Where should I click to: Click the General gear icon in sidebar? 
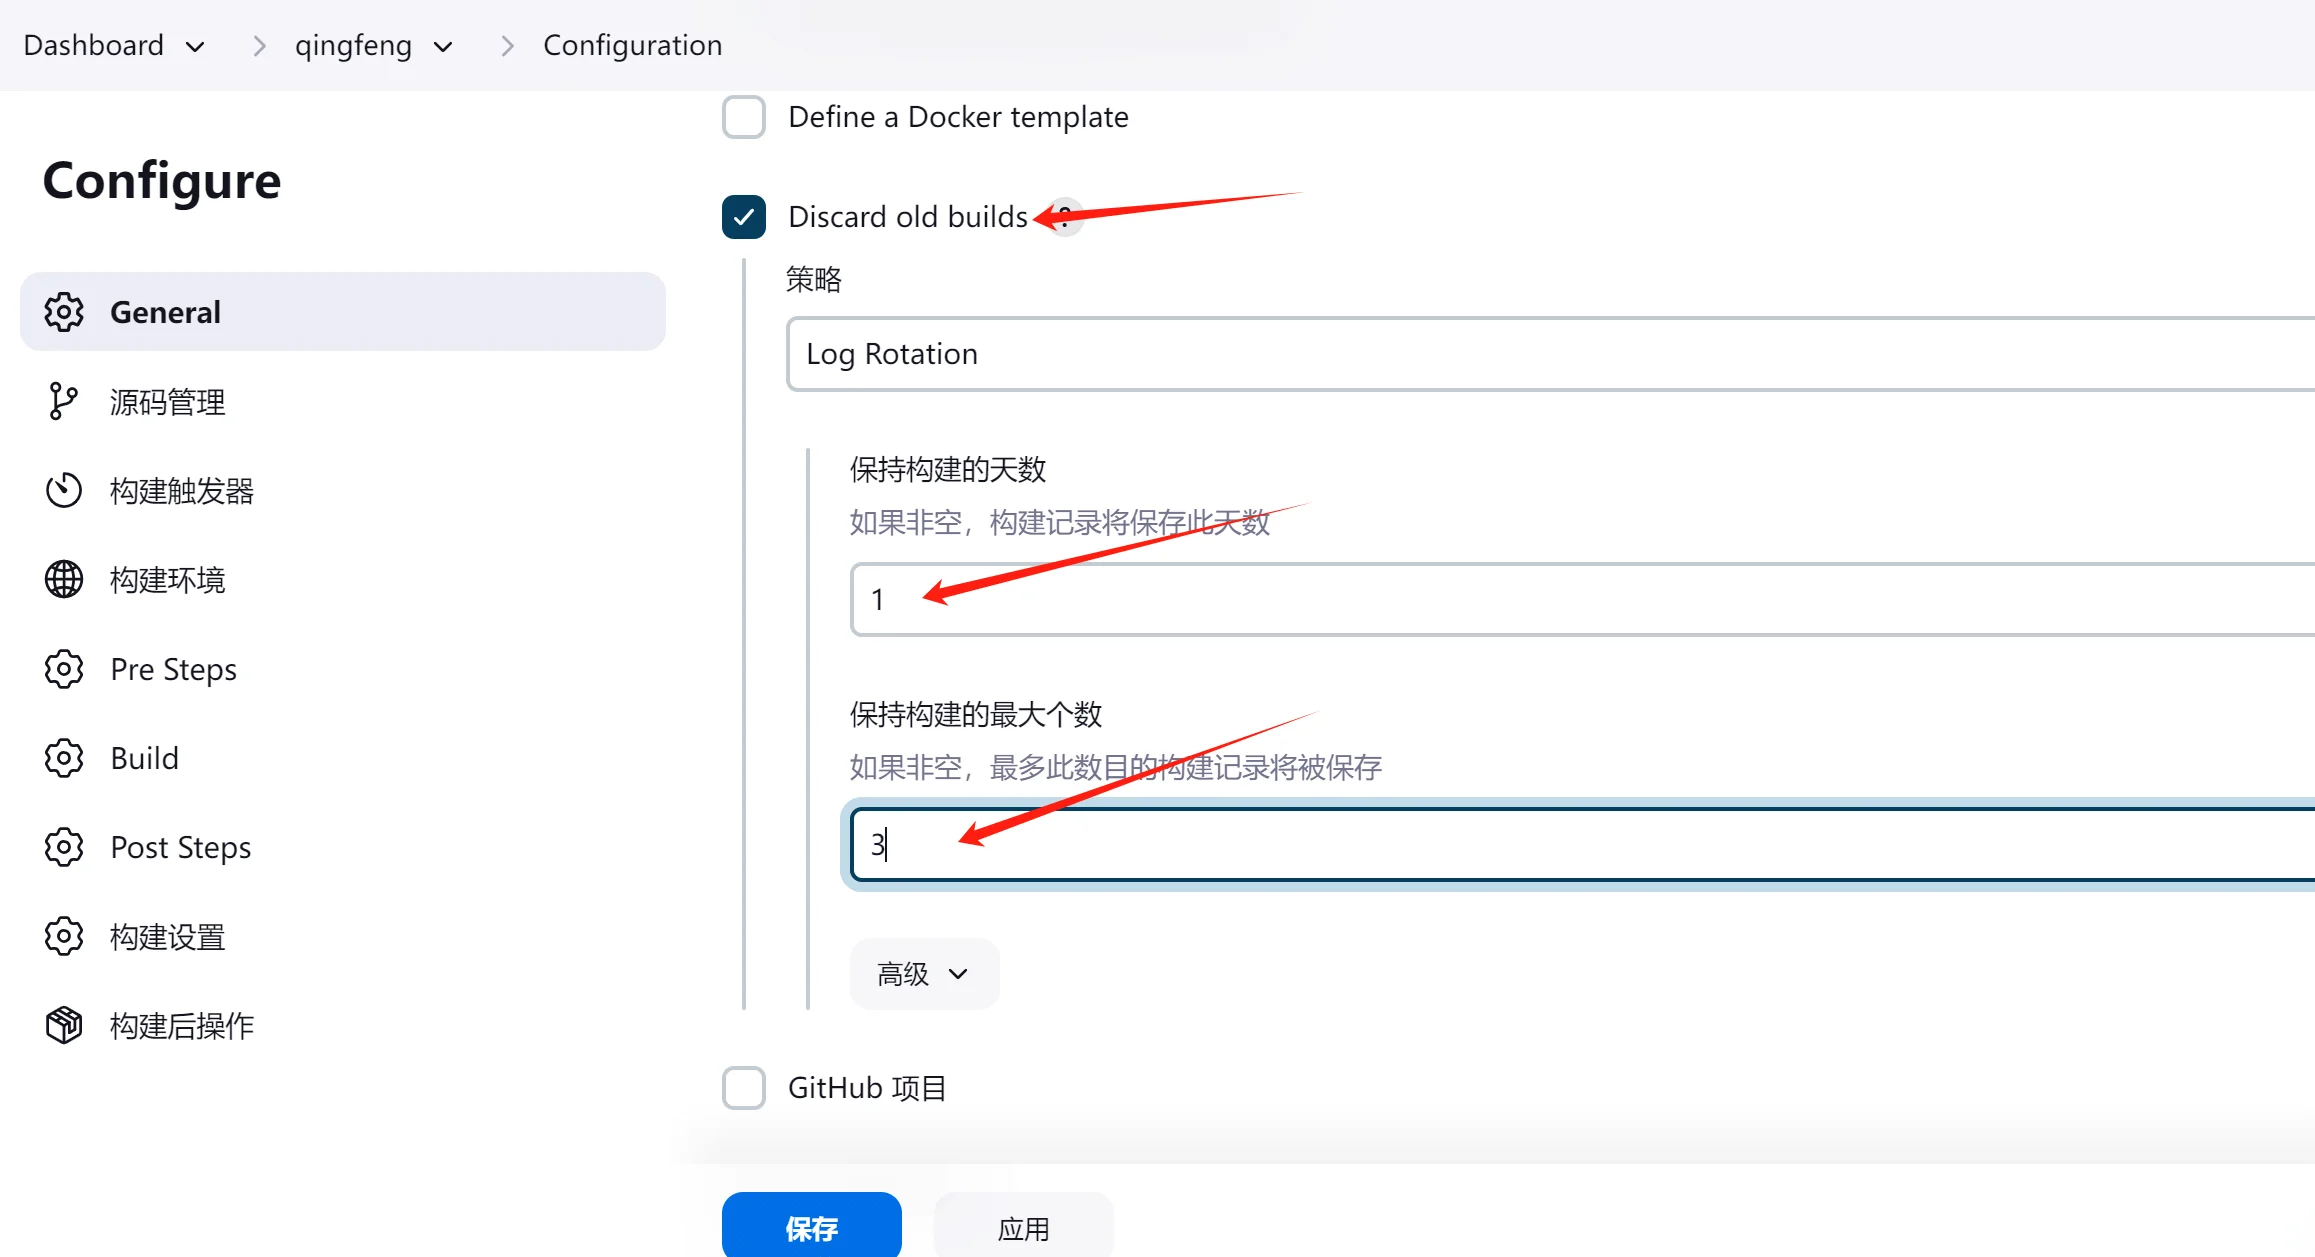[64, 312]
